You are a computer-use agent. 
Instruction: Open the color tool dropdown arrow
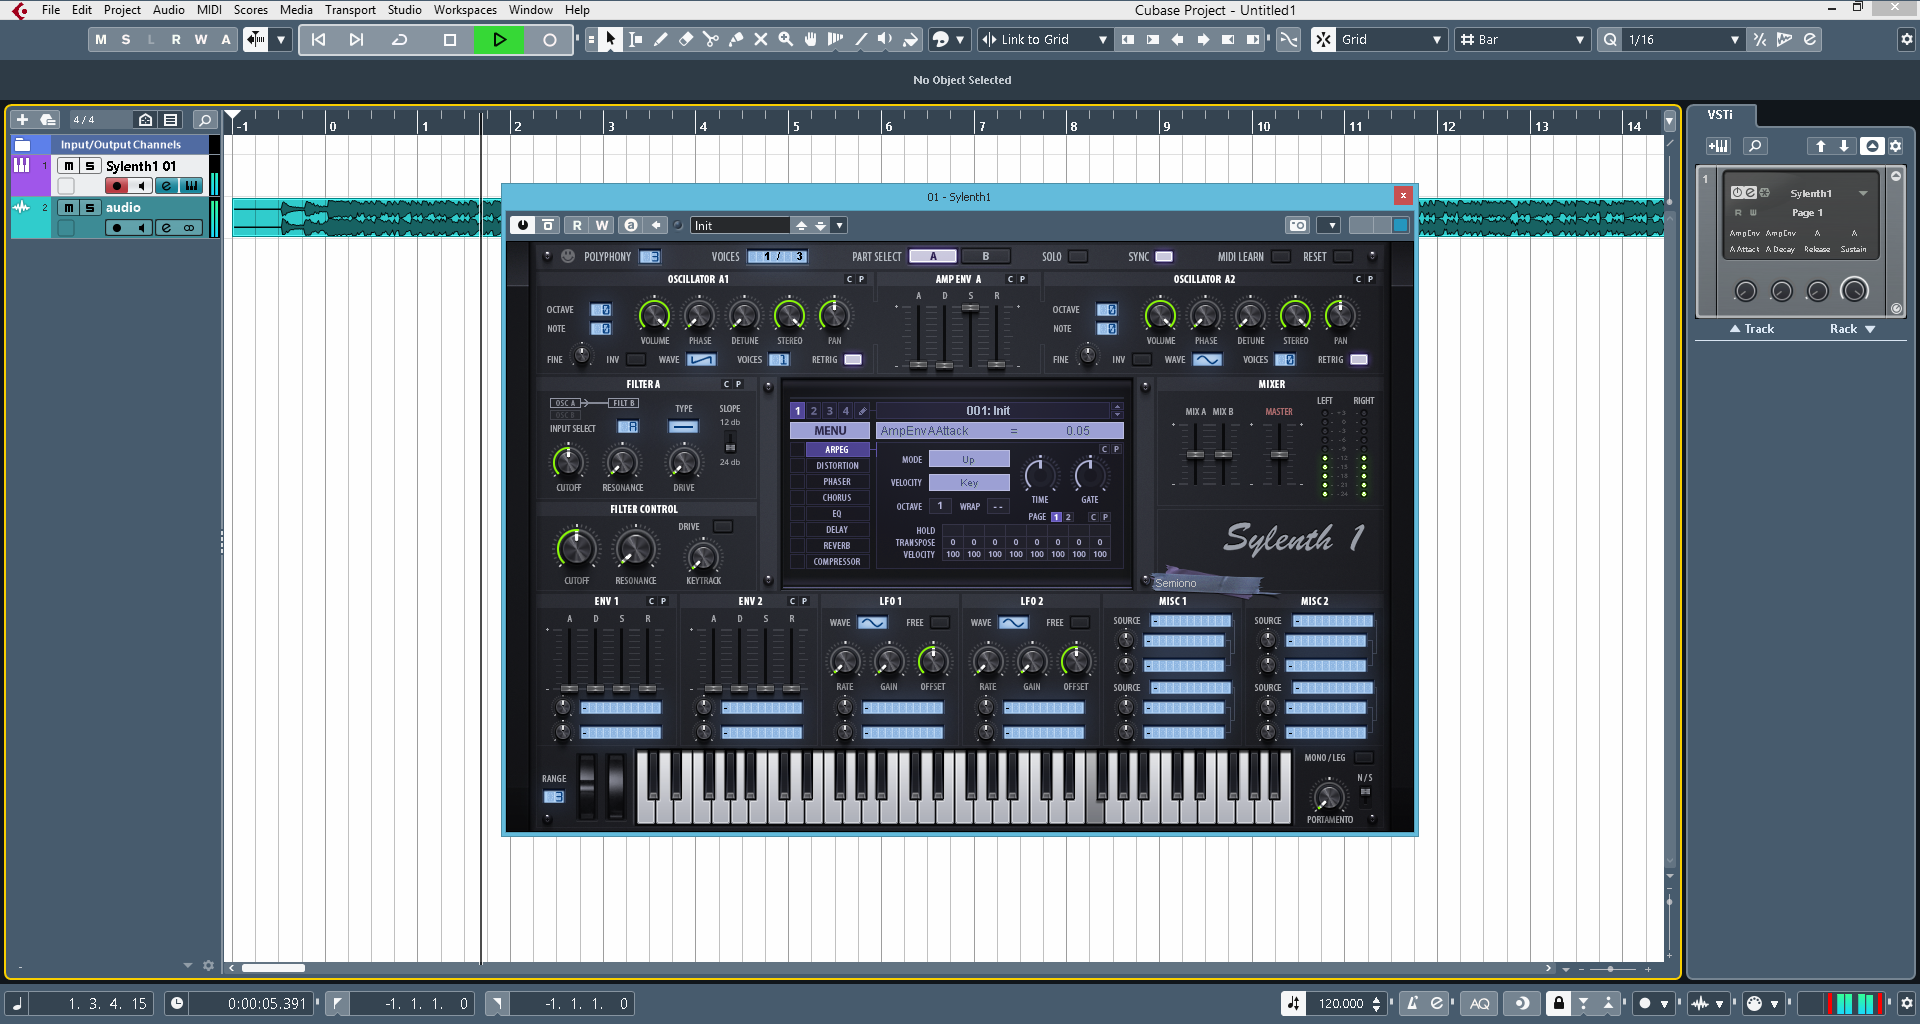point(960,40)
